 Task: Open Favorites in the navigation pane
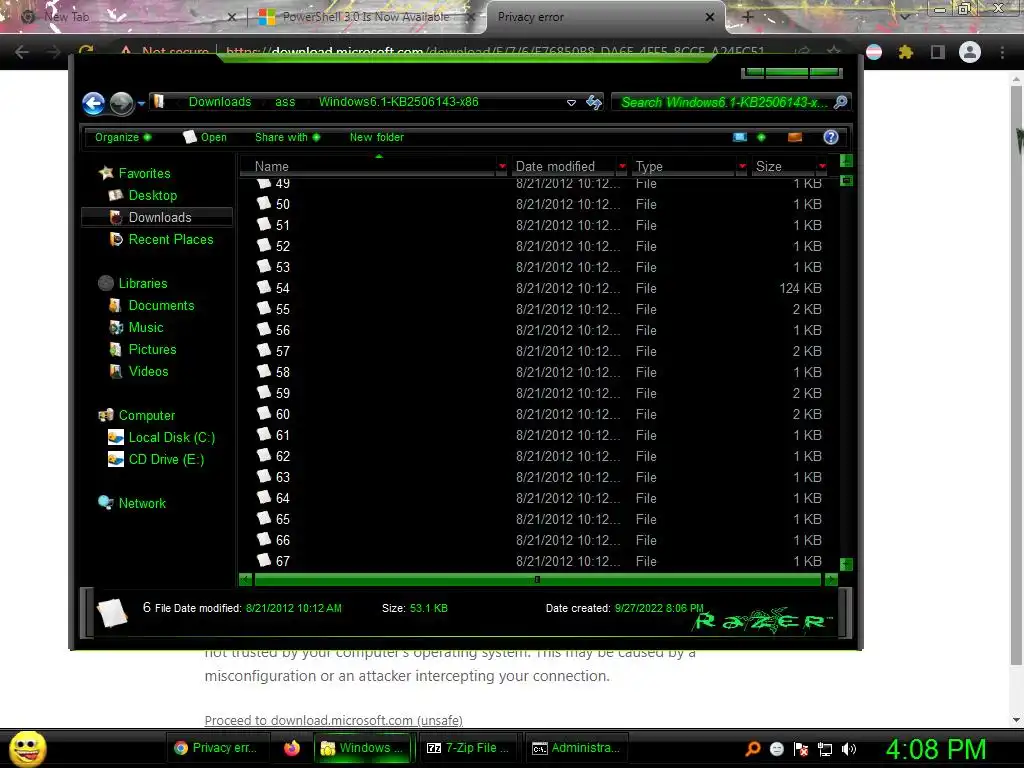click(144, 173)
